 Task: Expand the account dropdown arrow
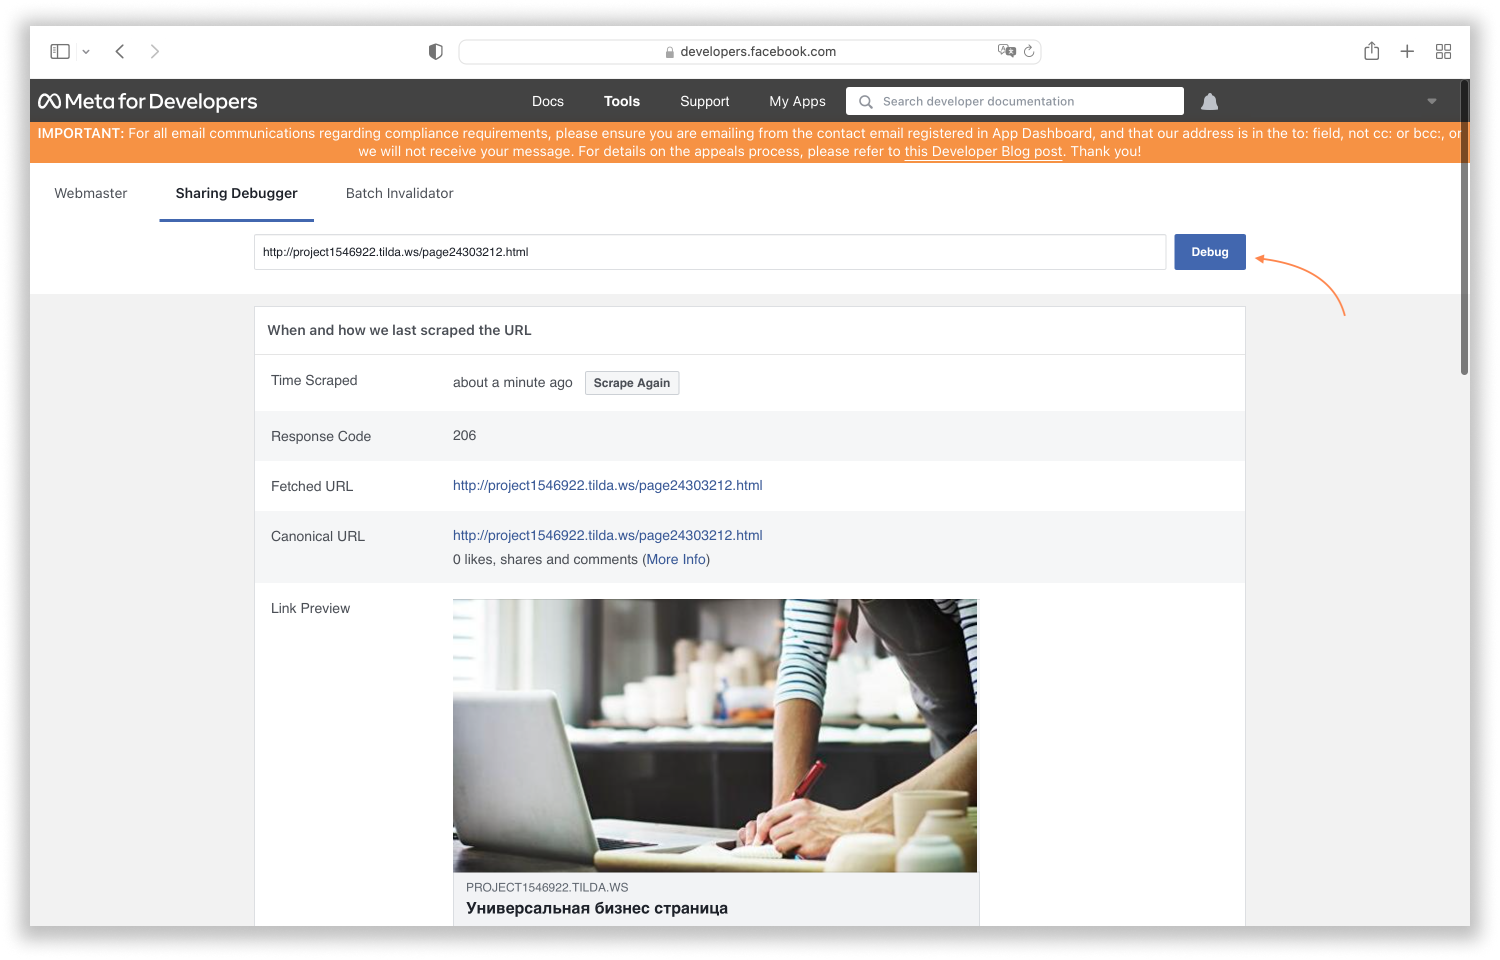[x=1432, y=101]
